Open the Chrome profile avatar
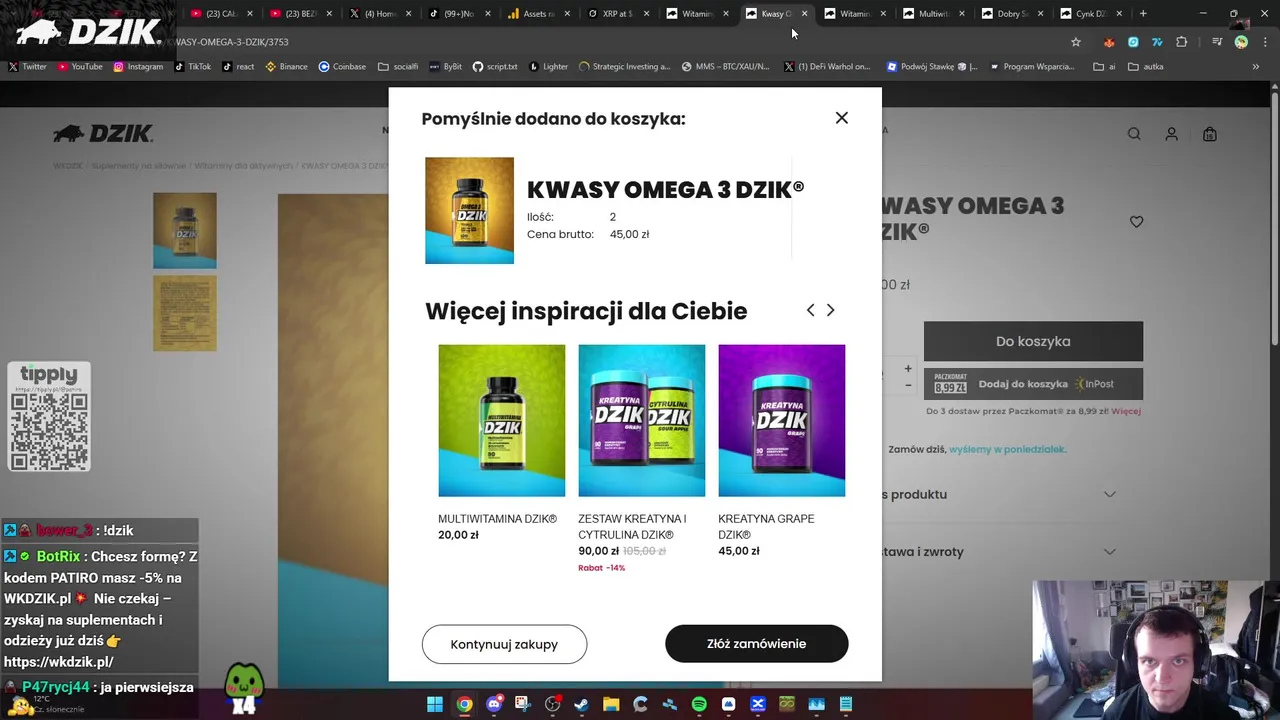Screen dimensions: 1280x720 1241,42
